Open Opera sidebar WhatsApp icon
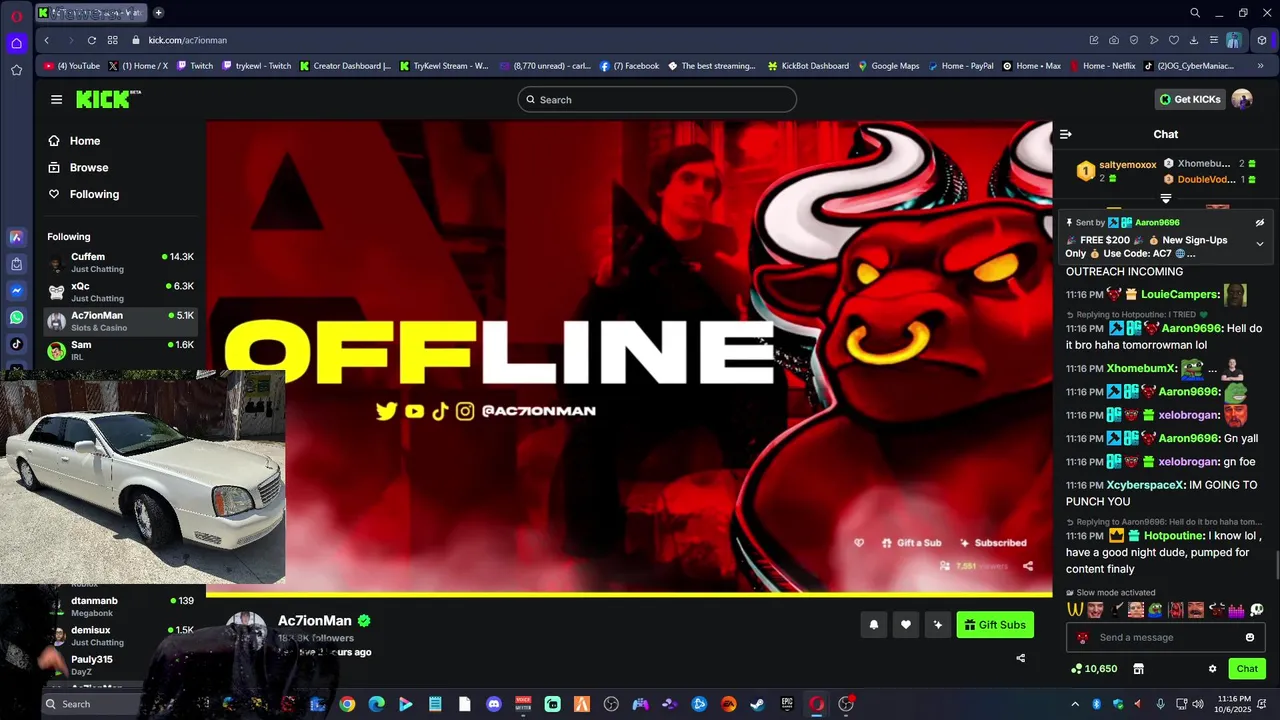1280x720 pixels. (16, 317)
